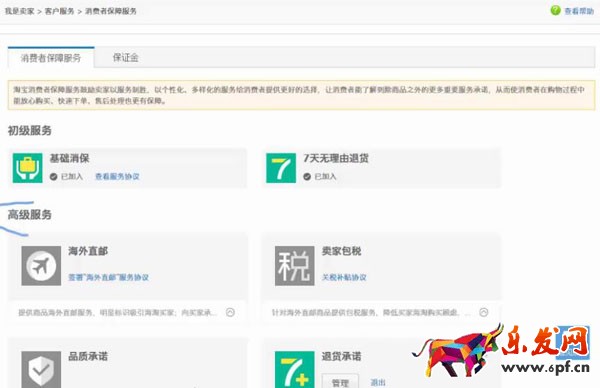Switch to the 保证金 tab

[x=126, y=58]
